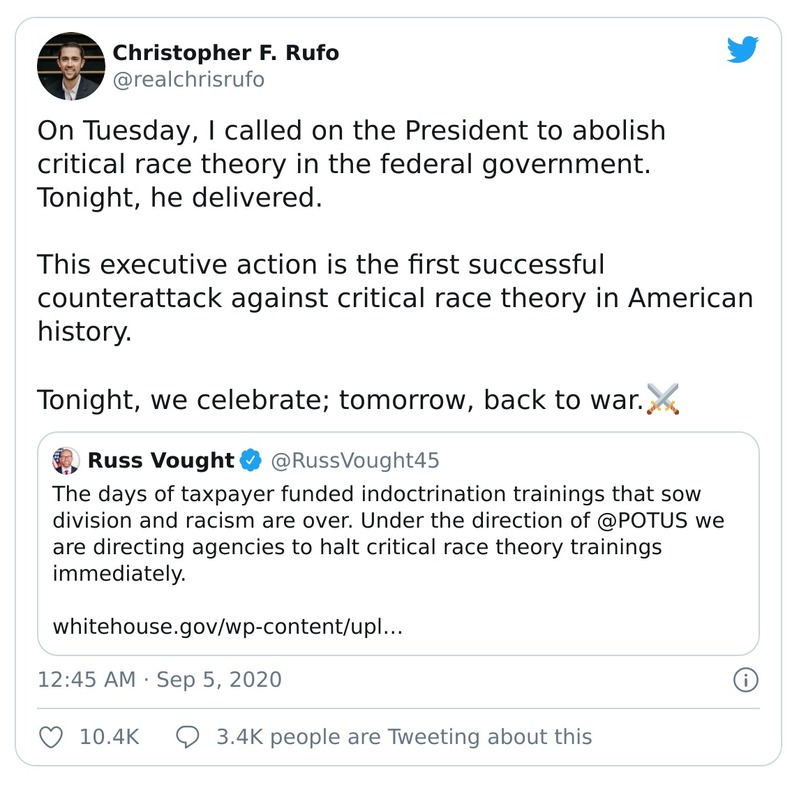Image resolution: width=799 pixels, height=788 pixels.
Task: Open the tweet info icon
Action: (745, 681)
